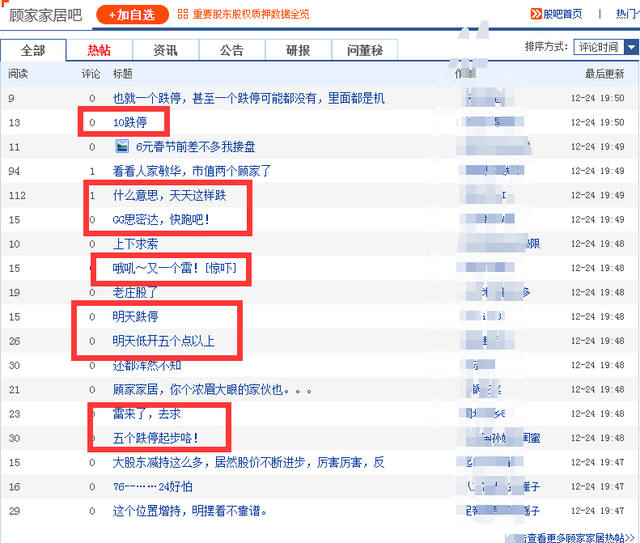Click the speaker icon before the pledge notice
Screen dimensions: 640x543
pos(182,15)
